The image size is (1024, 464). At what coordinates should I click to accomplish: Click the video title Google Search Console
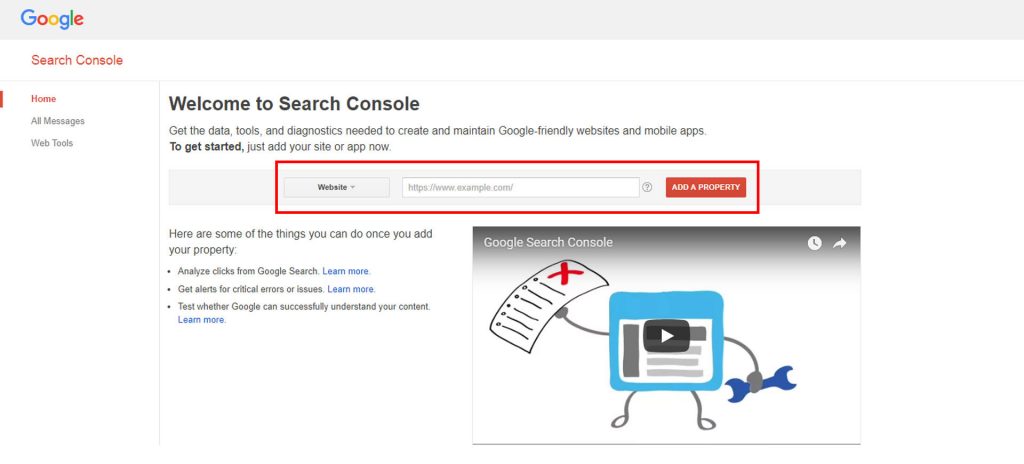[548, 243]
